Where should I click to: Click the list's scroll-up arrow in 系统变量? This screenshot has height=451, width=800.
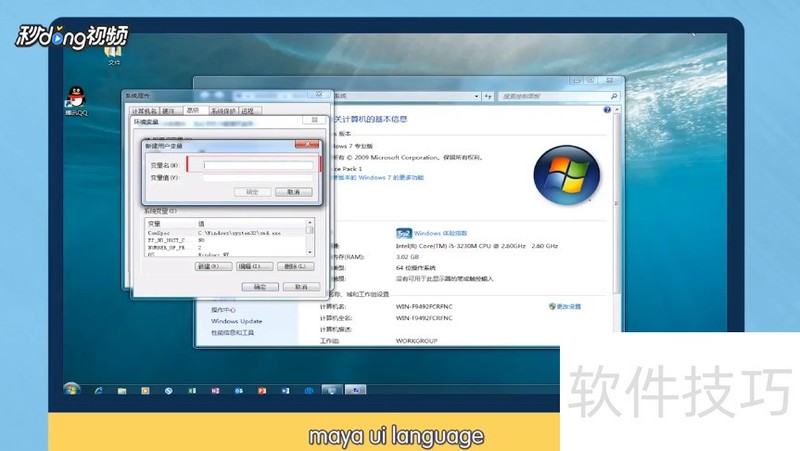(309, 222)
